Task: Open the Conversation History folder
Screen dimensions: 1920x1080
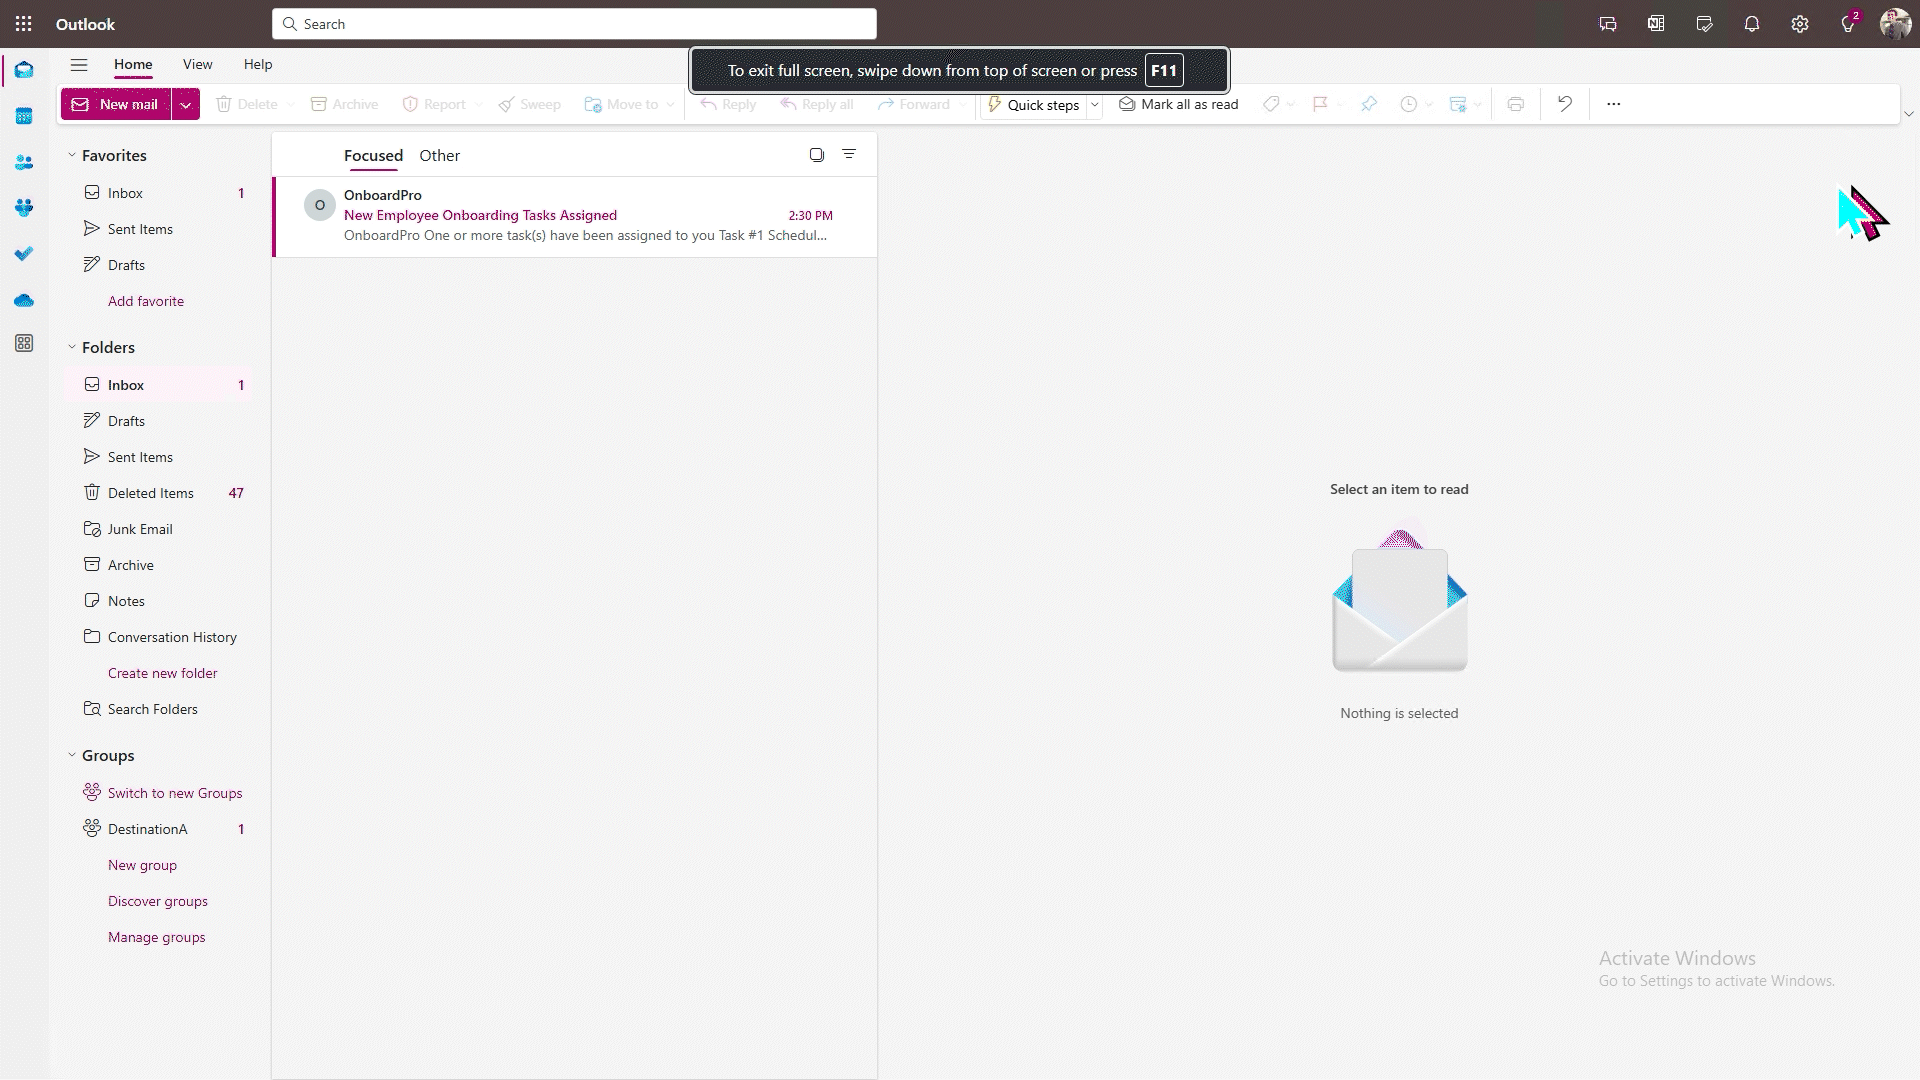Action: point(160,637)
